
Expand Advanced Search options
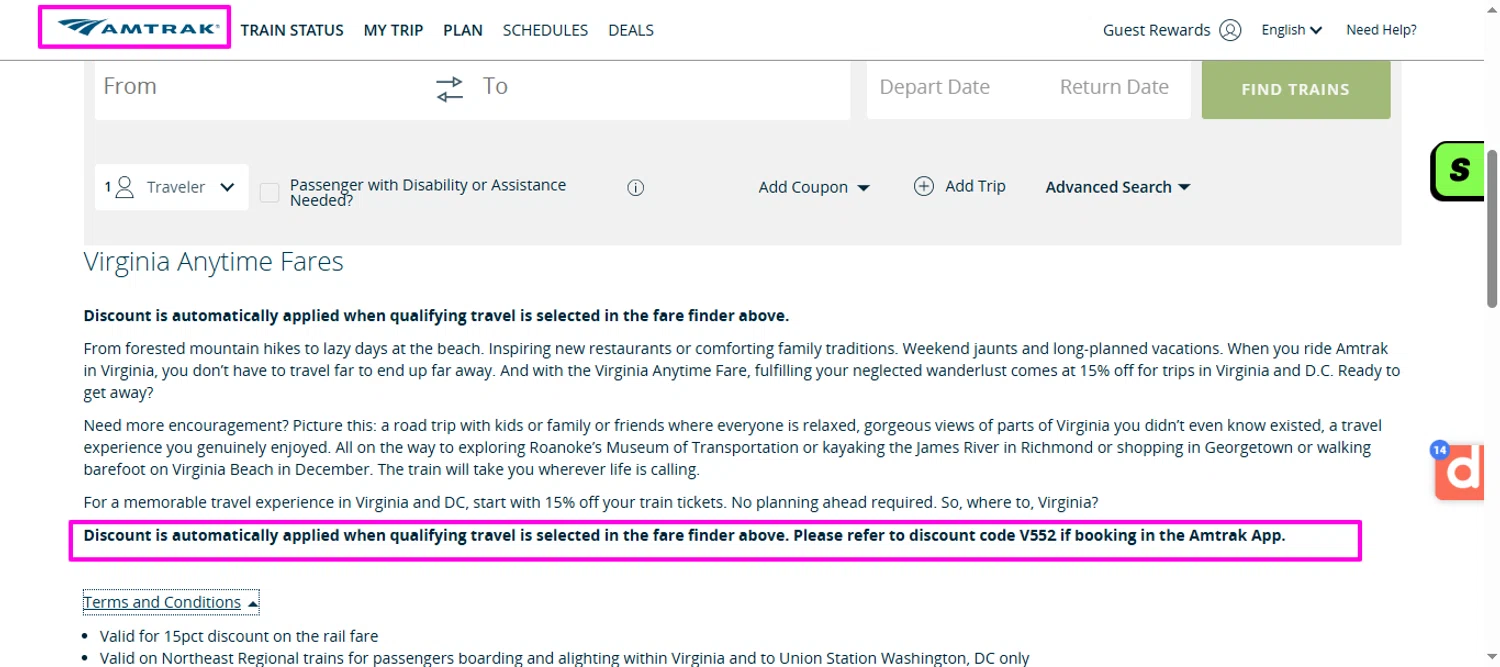[1118, 187]
